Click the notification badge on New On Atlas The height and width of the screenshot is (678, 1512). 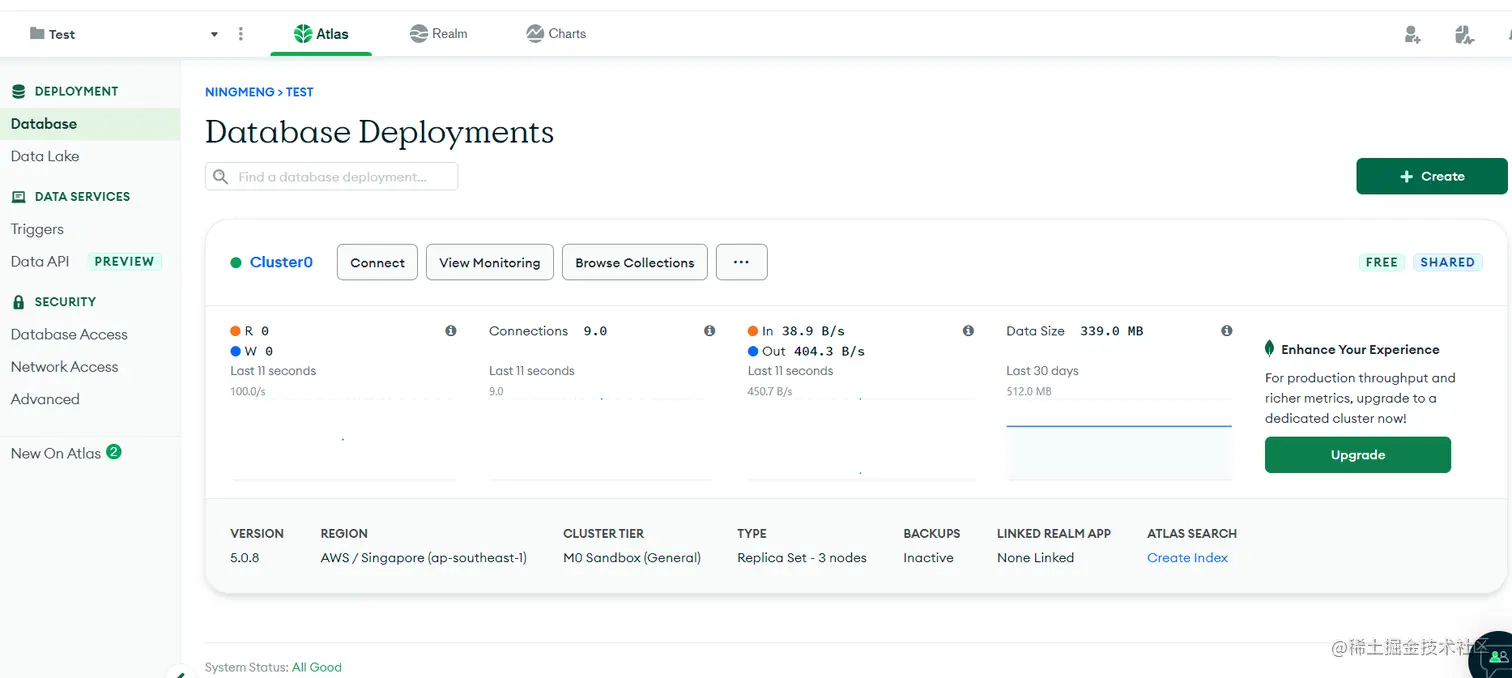pos(114,452)
